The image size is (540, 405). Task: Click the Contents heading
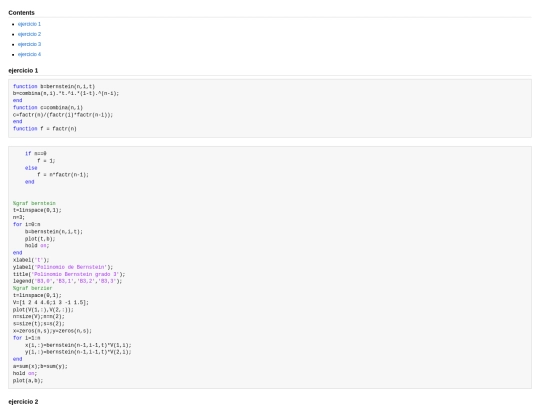[21, 13]
